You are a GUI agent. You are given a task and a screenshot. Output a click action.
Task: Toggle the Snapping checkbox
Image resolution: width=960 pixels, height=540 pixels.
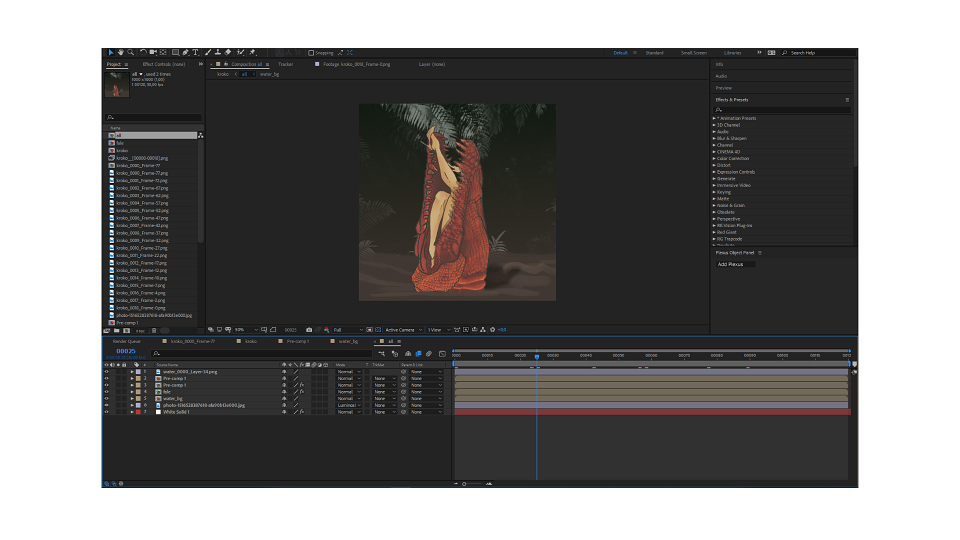click(x=311, y=53)
